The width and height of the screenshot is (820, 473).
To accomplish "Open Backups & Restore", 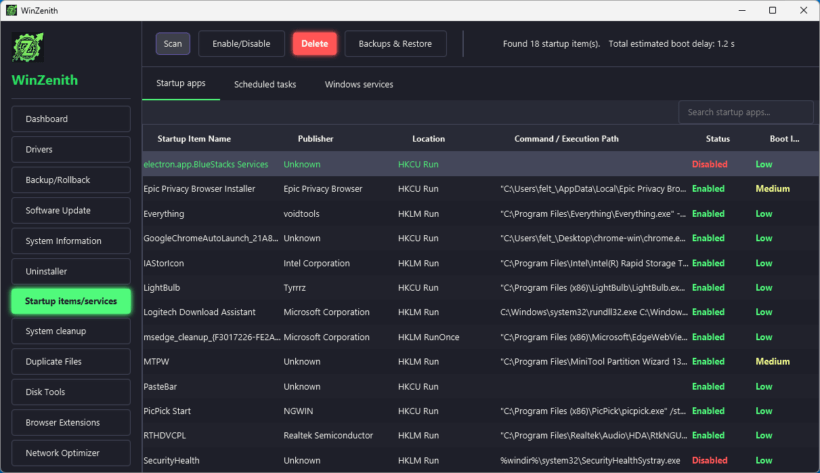I will coord(395,44).
